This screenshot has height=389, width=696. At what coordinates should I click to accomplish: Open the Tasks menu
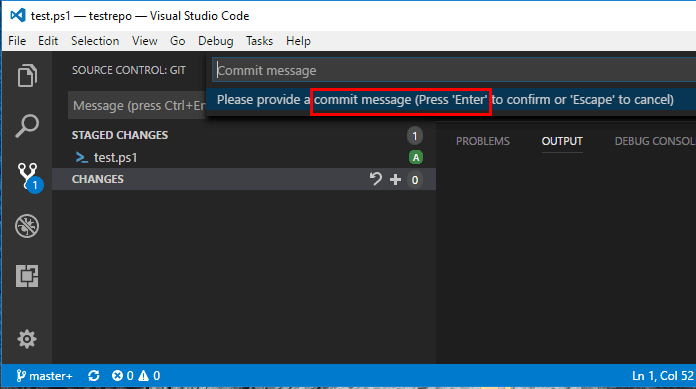point(259,41)
